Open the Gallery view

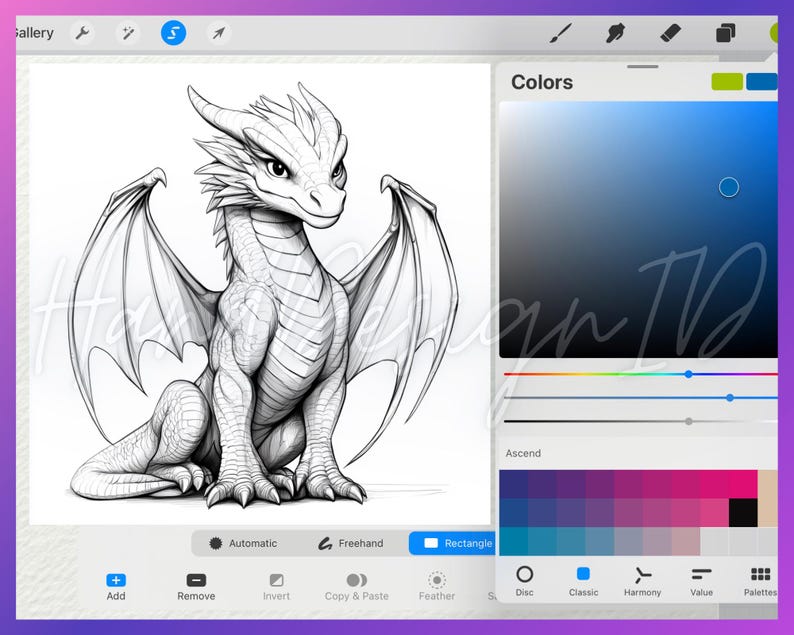click(34, 33)
